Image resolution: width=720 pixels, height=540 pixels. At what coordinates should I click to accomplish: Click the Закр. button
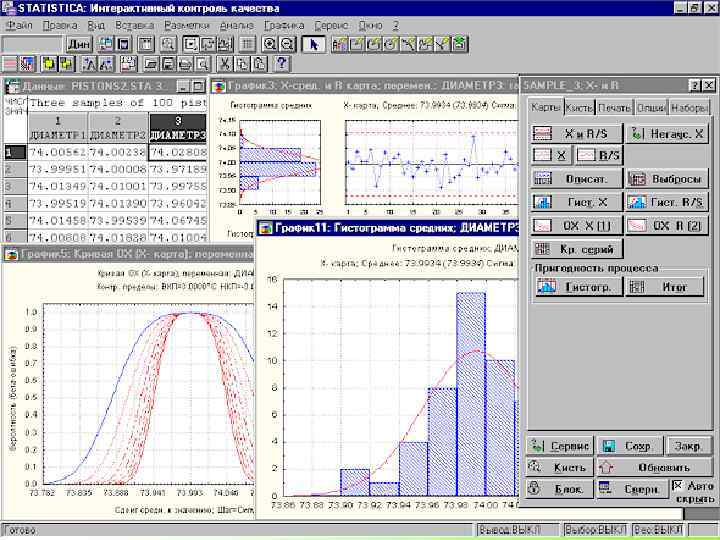pyautogui.click(x=689, y=446)
